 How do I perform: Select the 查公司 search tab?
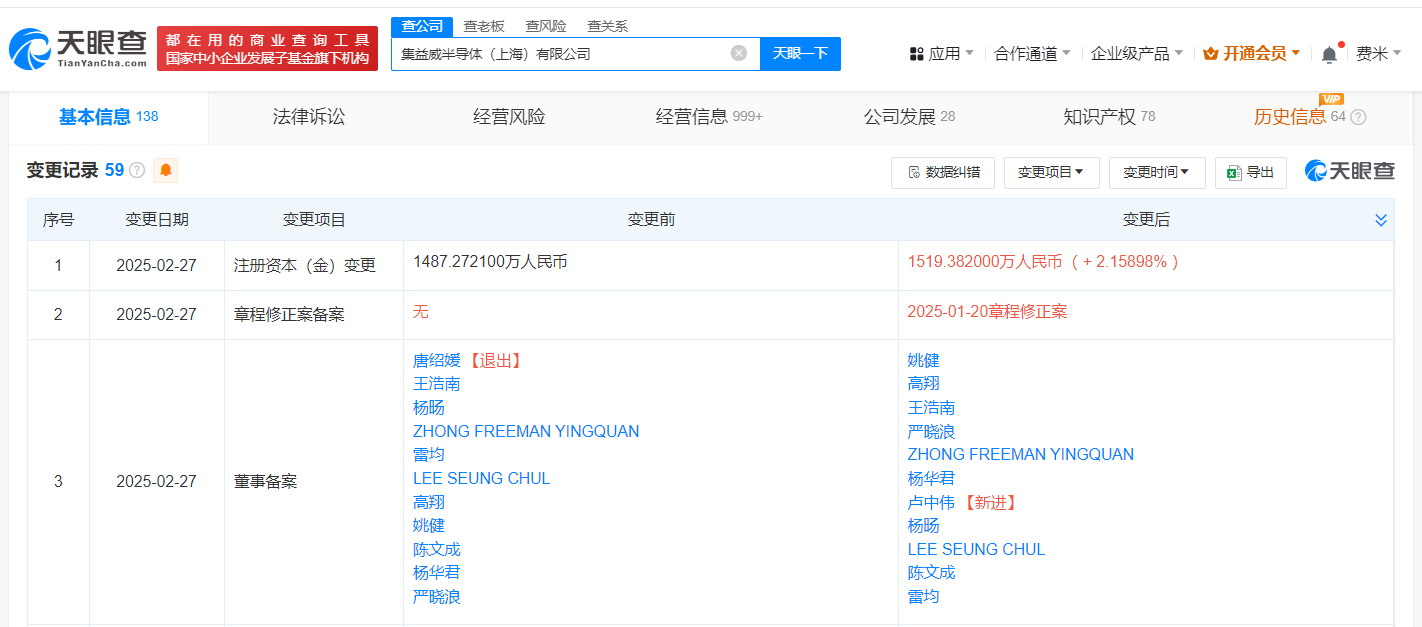[x=421, y=26]
